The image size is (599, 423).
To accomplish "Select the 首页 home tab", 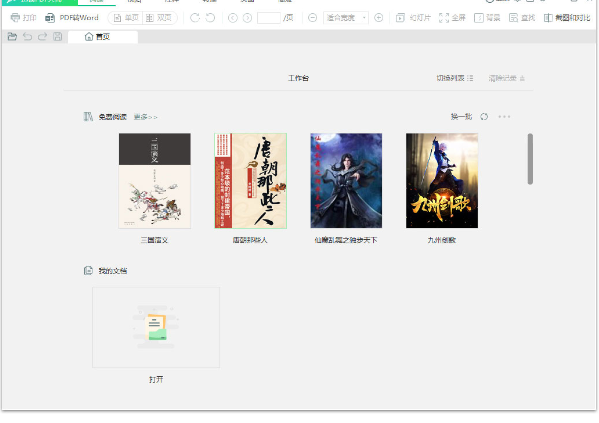I will click(103, 37).
